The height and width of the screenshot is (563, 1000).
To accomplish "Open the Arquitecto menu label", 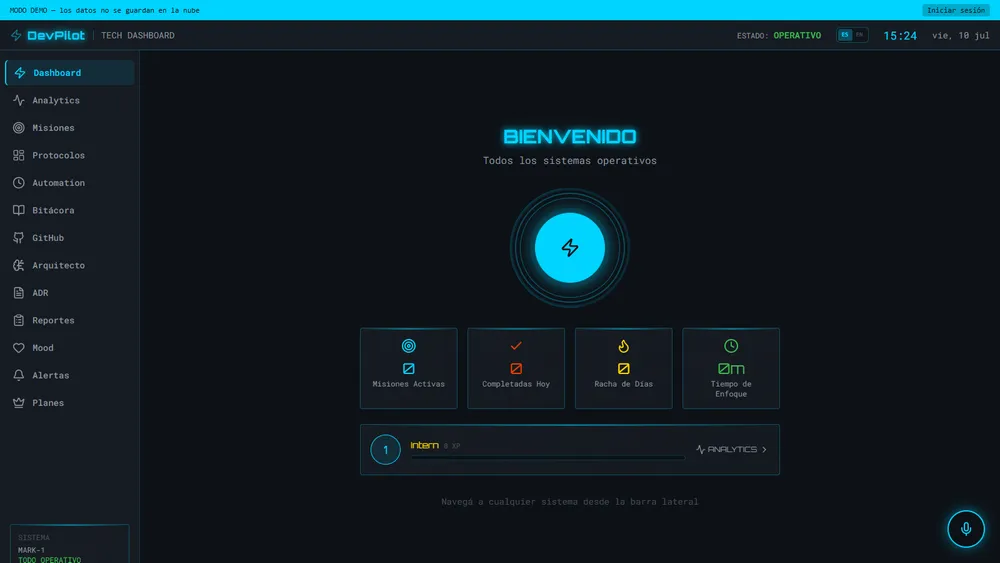I will 59,265.
